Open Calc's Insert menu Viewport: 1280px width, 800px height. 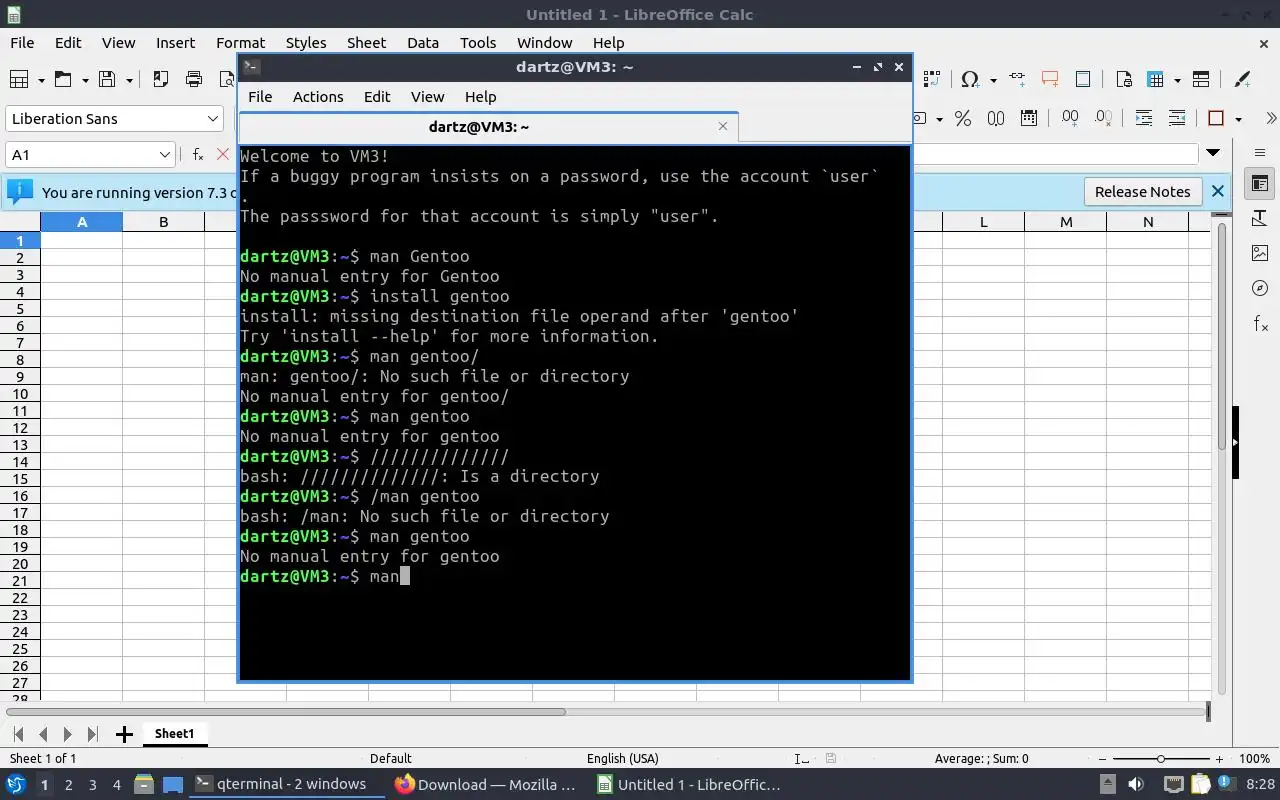click(175, 42)
